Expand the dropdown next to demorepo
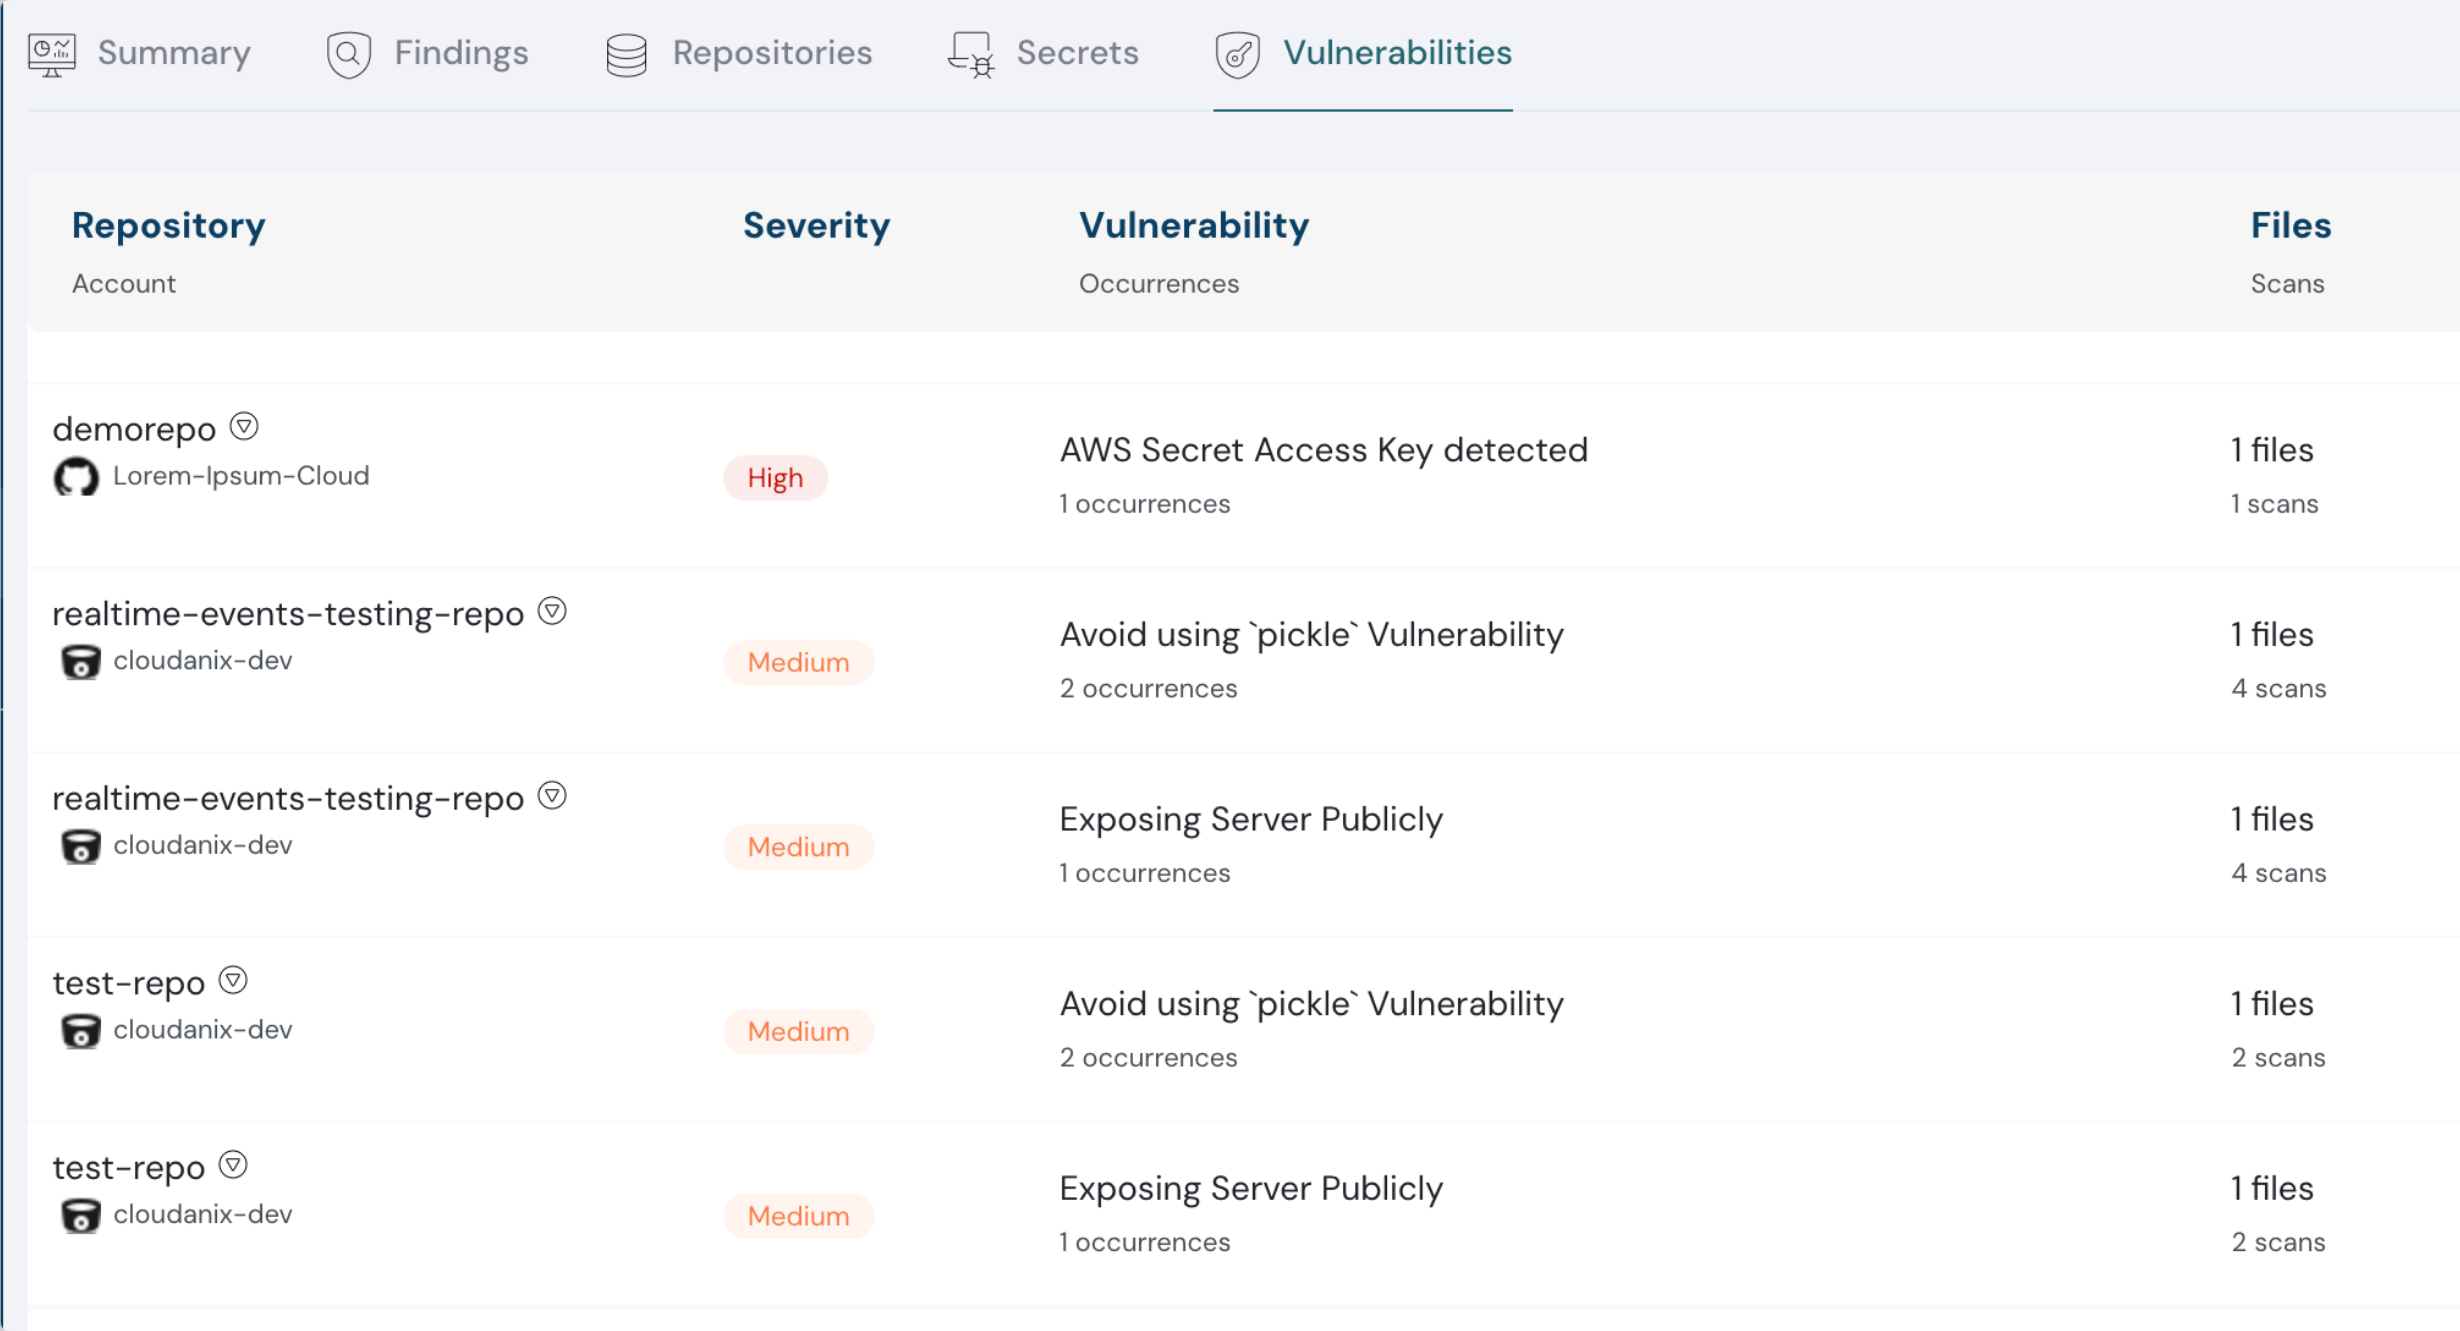This screenshot has height=1331, width=2460. tap(244, 425)
